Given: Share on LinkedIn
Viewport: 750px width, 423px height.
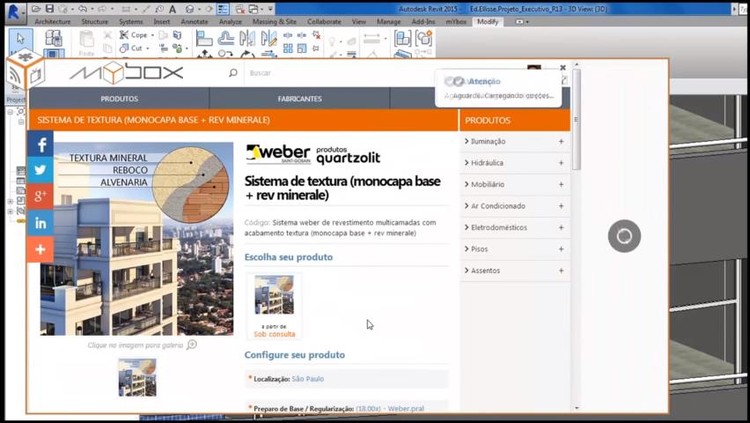Looking at the screenshot, I should pyautogui.click(x=40, y=223).
